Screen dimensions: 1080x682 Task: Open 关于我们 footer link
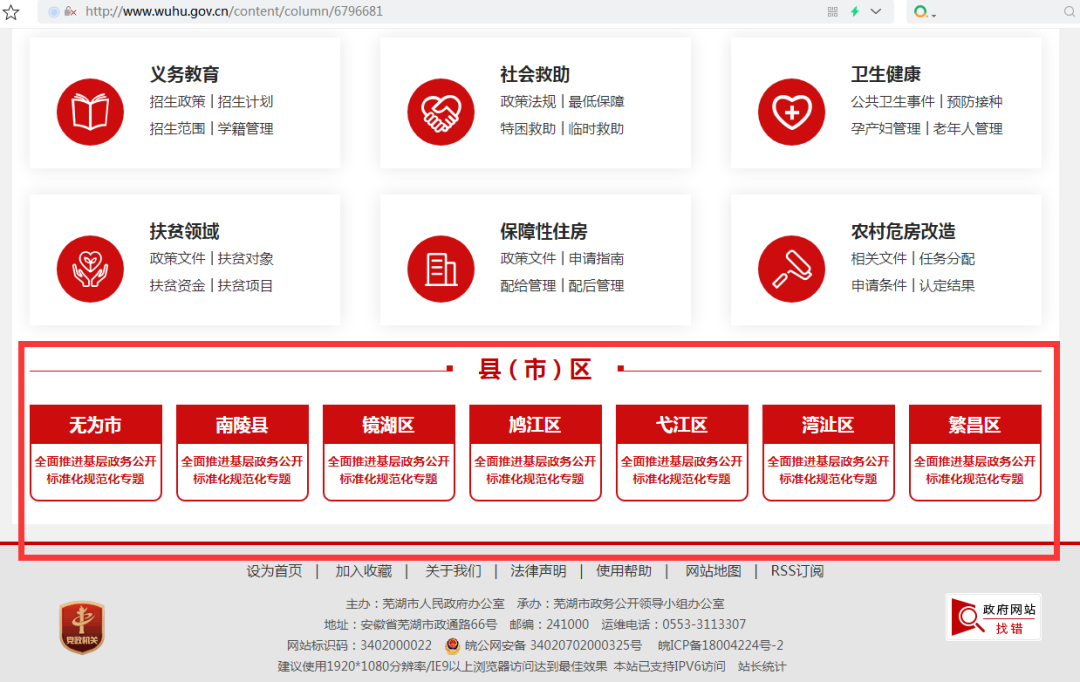pyautogui.click(x=453, y=571)
